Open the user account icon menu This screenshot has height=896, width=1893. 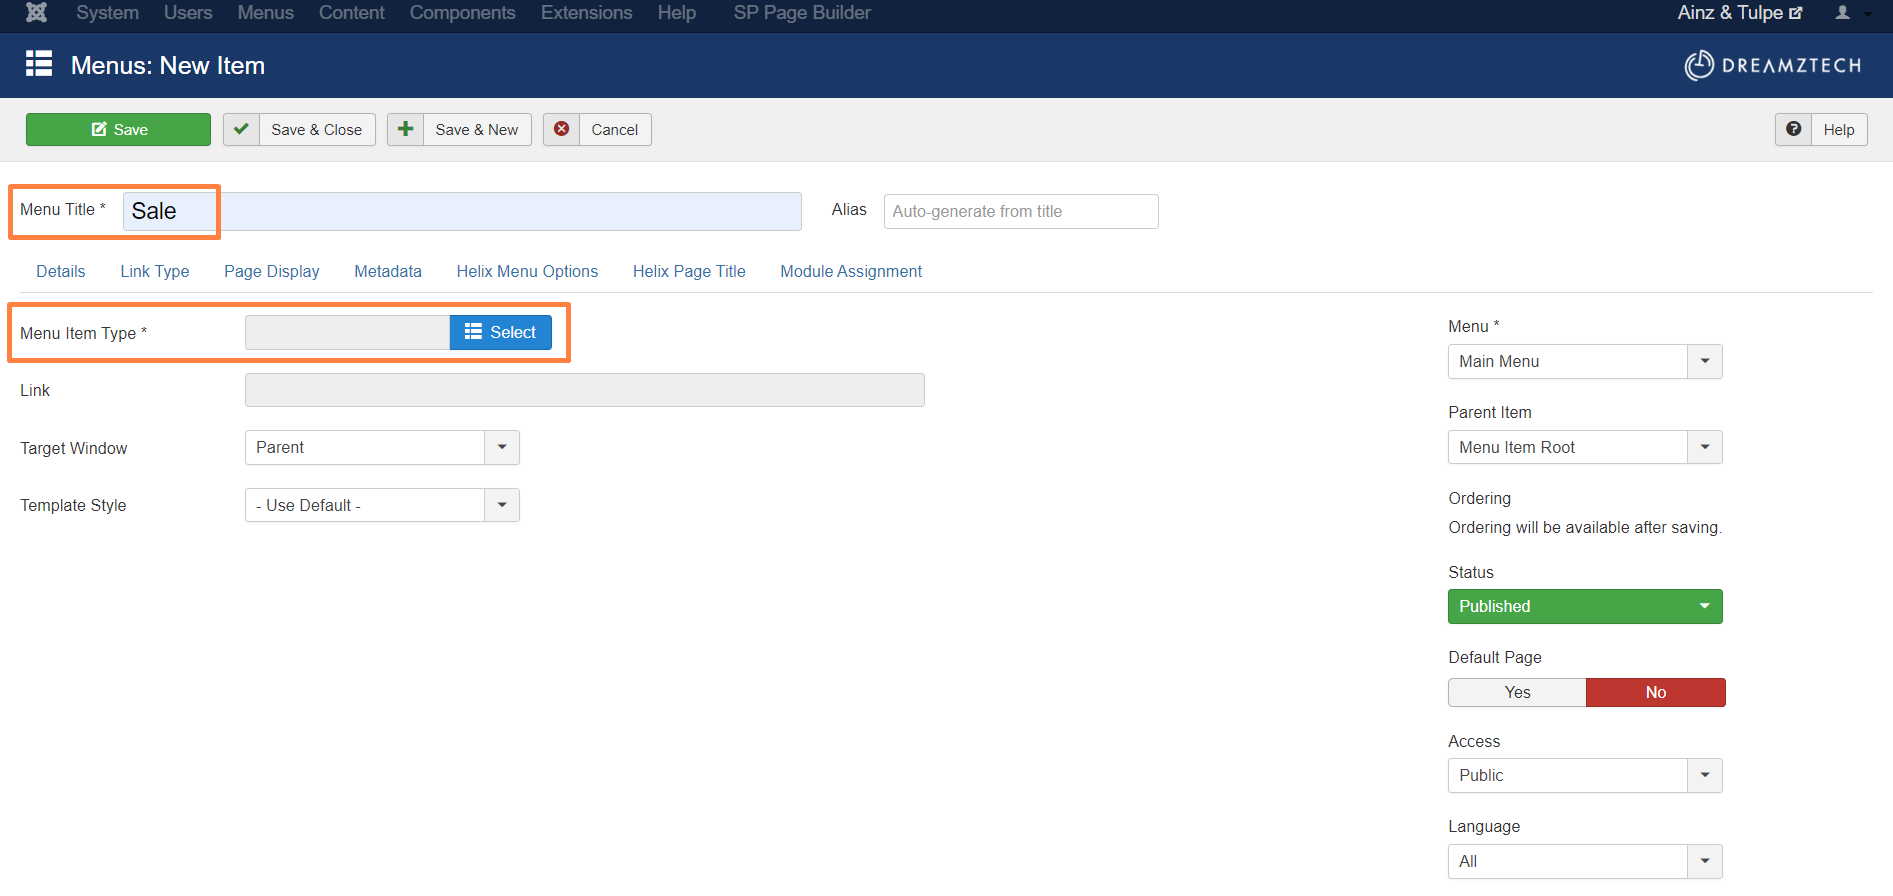click(1851, 13)
